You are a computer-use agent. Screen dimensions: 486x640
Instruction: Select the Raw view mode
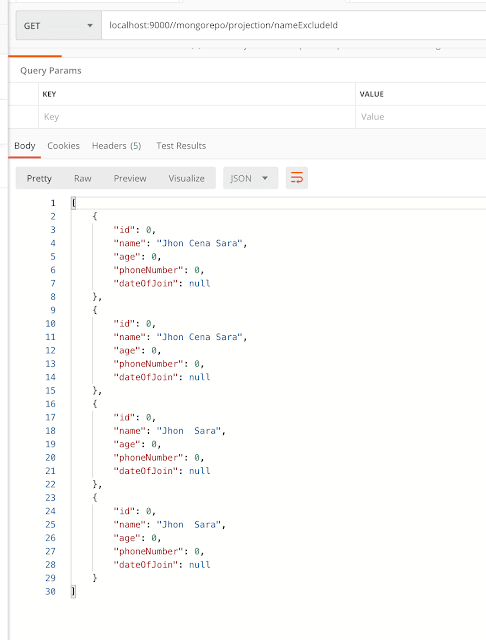[x=82, y=178]
